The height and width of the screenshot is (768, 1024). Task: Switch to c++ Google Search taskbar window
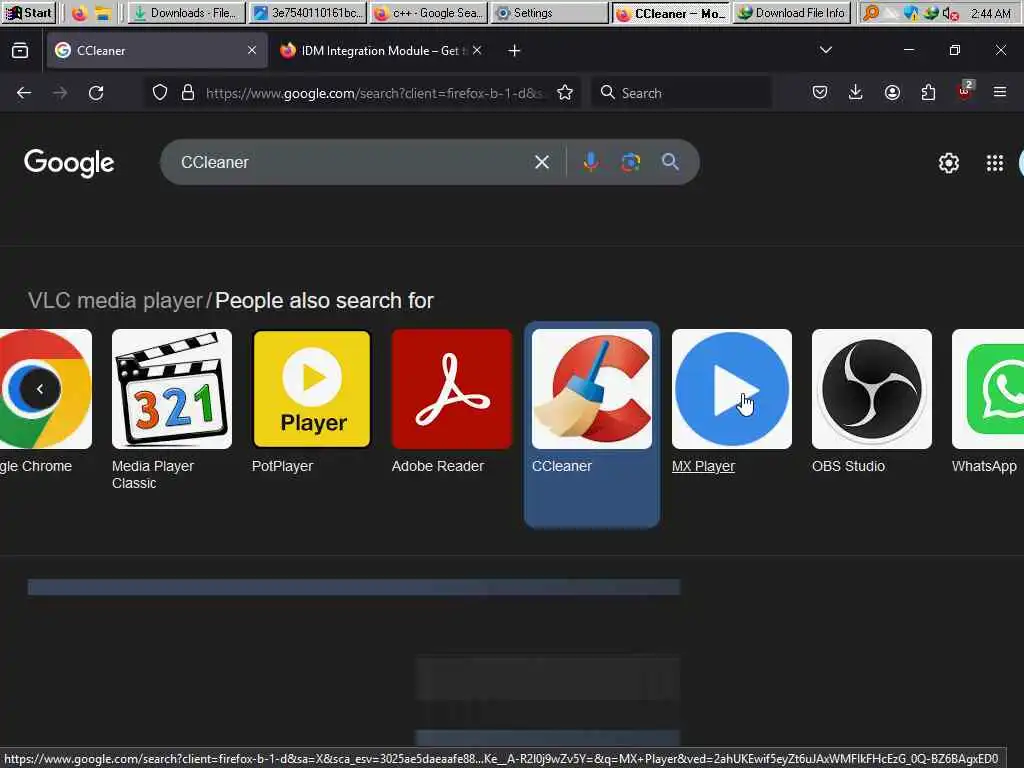(x=428, y=12)
